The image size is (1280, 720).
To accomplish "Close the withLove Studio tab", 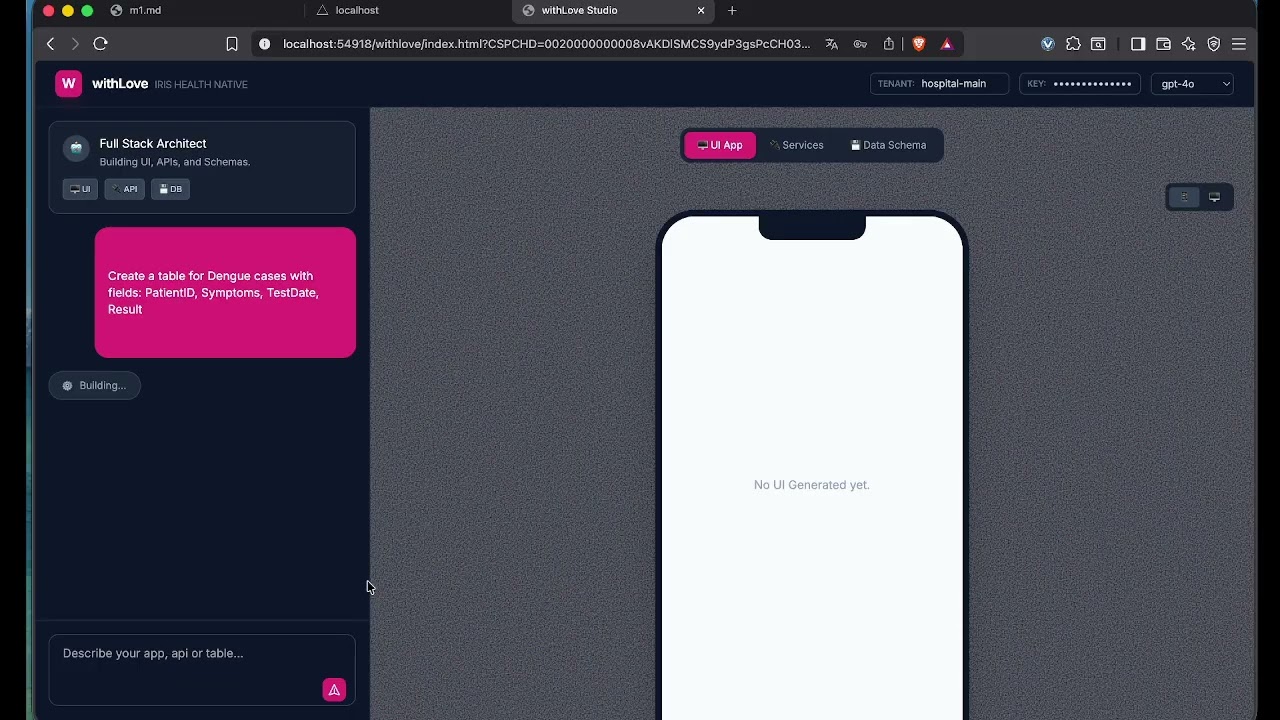I will 701,10.
